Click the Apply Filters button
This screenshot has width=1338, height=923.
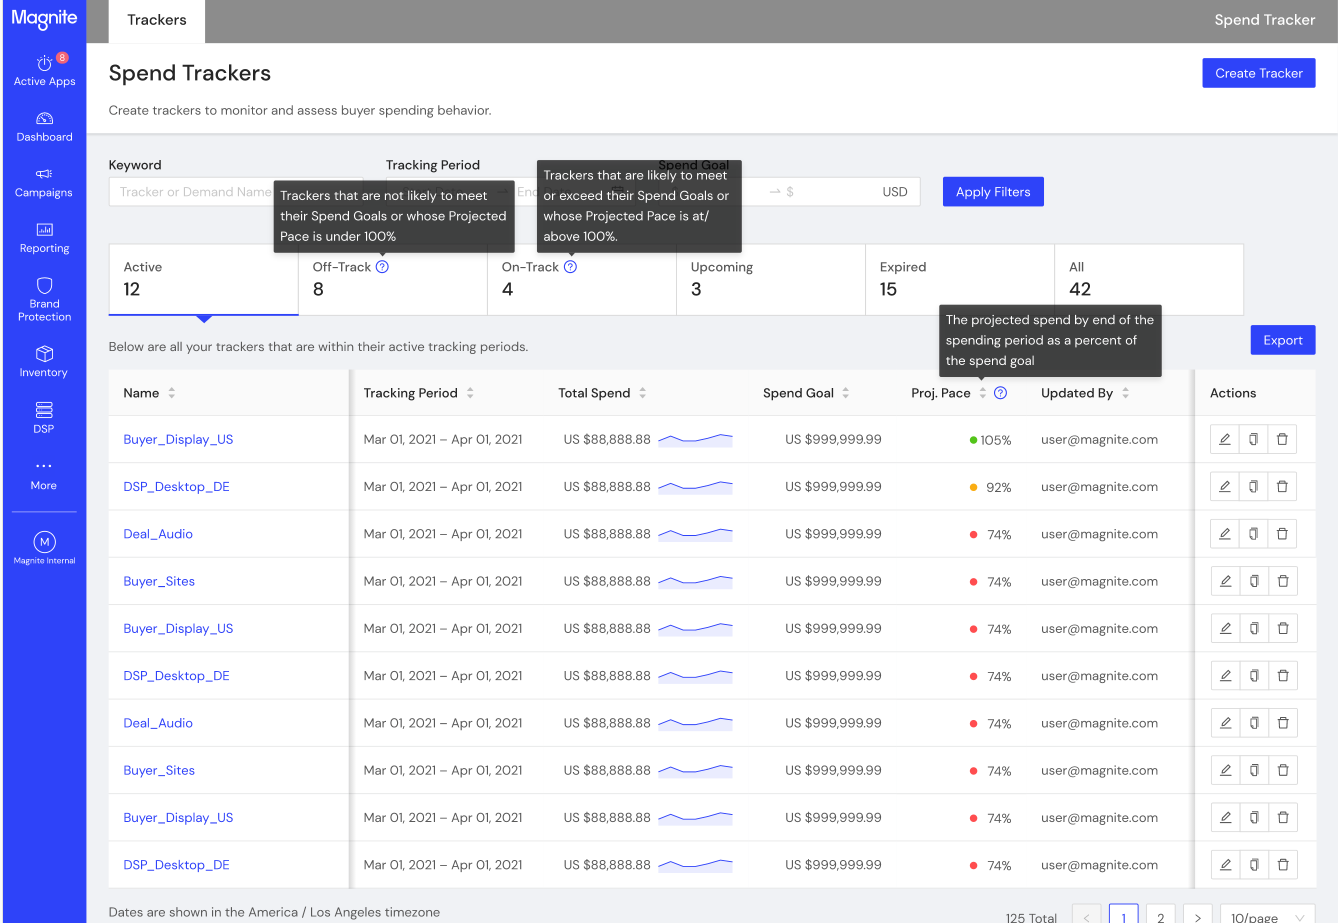pos(993,192)
